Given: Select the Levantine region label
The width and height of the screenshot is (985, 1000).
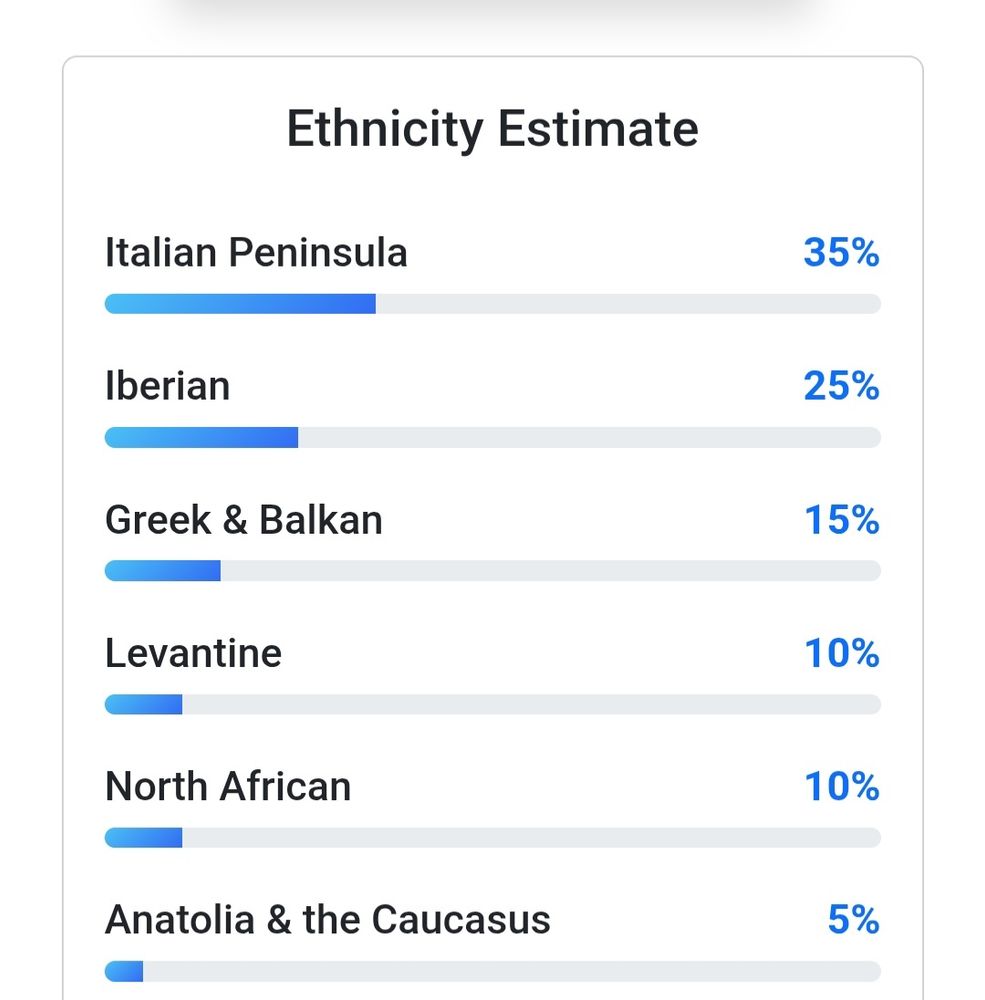Looking at the screenshot, I should [x=193, y=653].
